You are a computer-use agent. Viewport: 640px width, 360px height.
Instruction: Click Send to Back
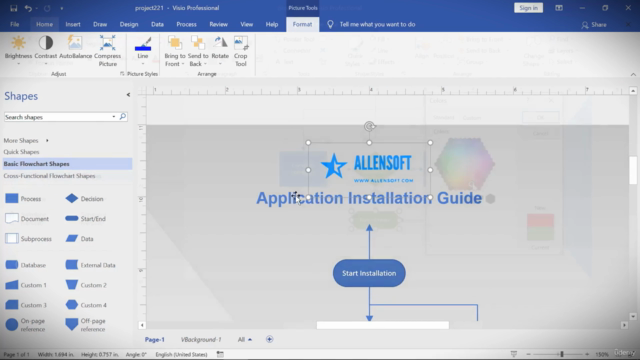(x=198, y=51)
